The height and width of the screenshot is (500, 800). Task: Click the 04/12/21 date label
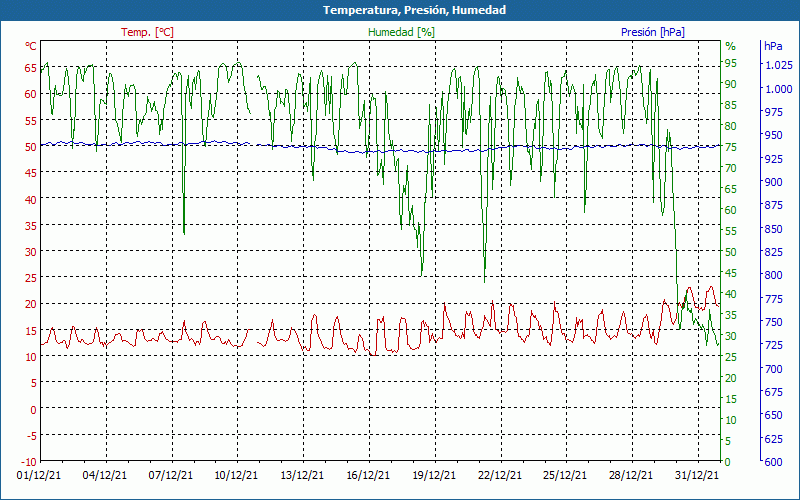pos(105,475)
